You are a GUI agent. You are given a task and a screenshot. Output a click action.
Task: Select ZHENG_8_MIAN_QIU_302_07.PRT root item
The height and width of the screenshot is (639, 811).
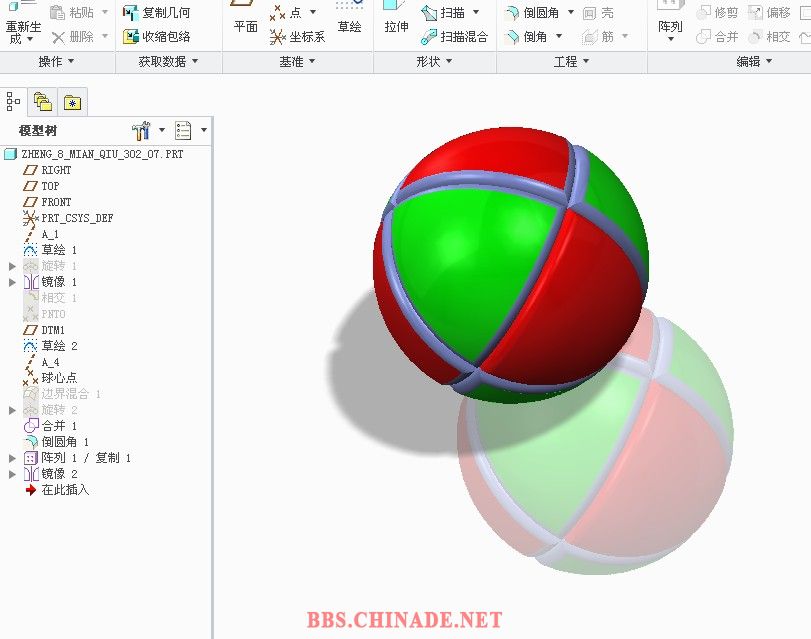[94, 154]
